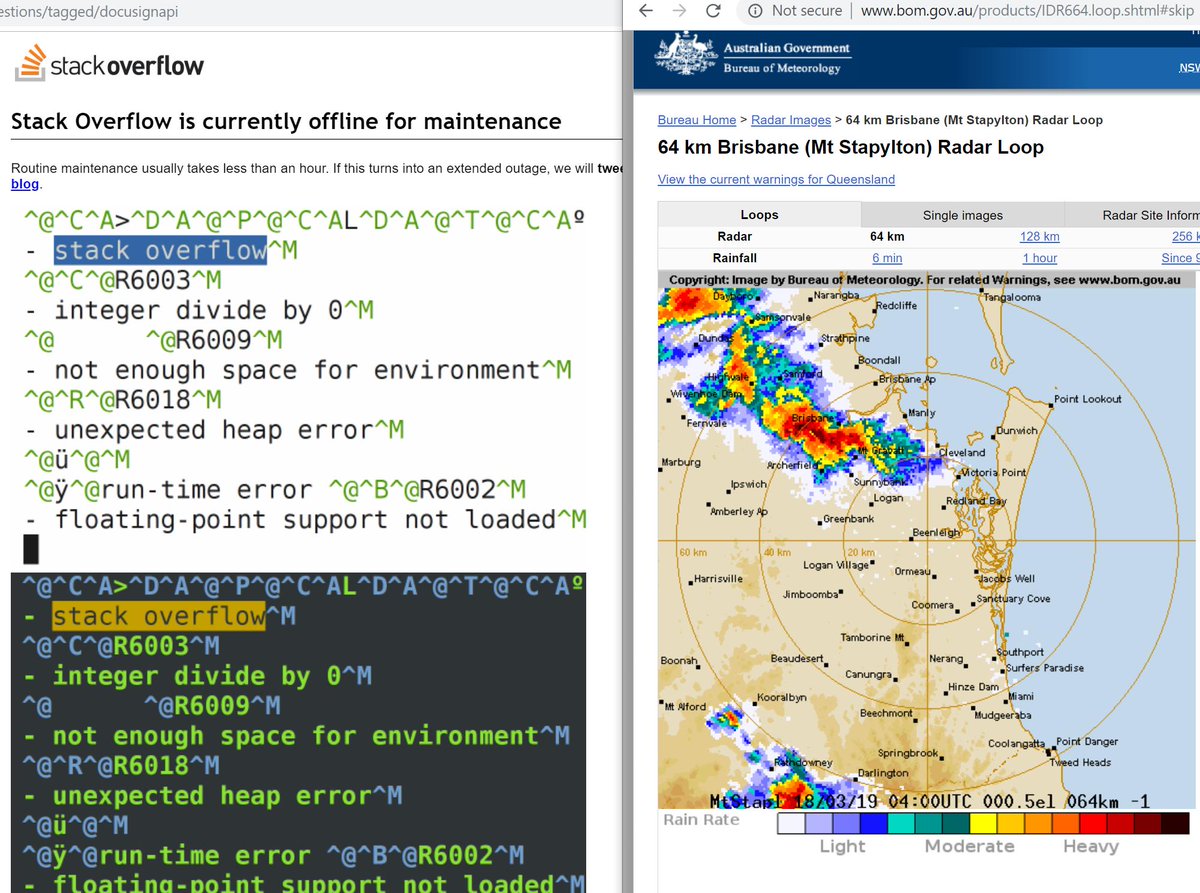
Task: Open the Radar Images breadcrumb link
Action: click(791, 120)
